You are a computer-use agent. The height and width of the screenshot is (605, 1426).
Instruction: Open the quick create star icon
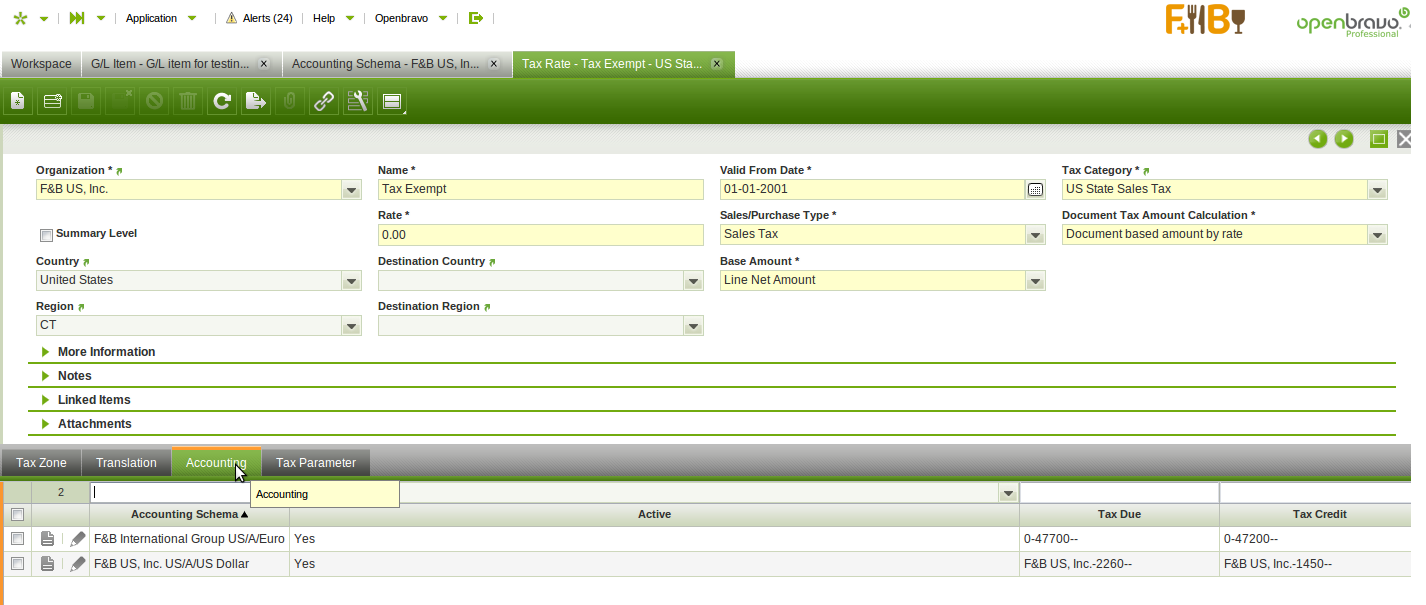20,18
